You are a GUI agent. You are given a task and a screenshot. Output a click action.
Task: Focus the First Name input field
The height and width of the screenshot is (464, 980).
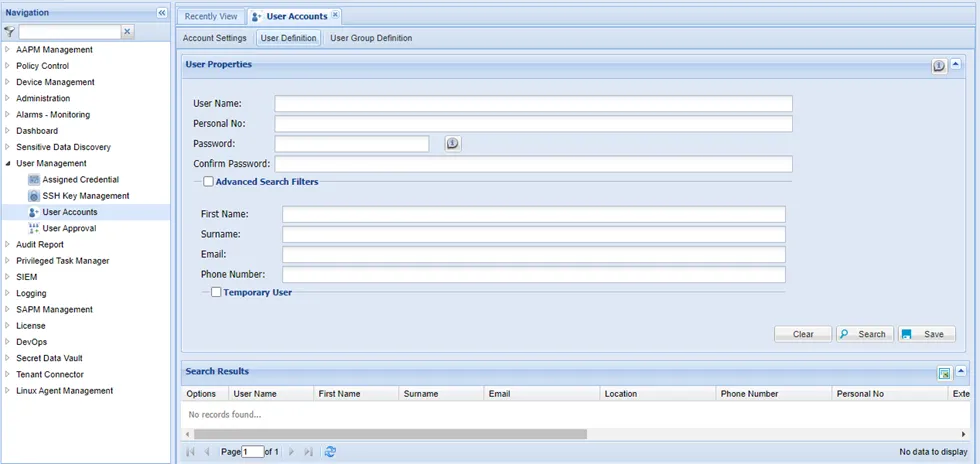(534, 214)
